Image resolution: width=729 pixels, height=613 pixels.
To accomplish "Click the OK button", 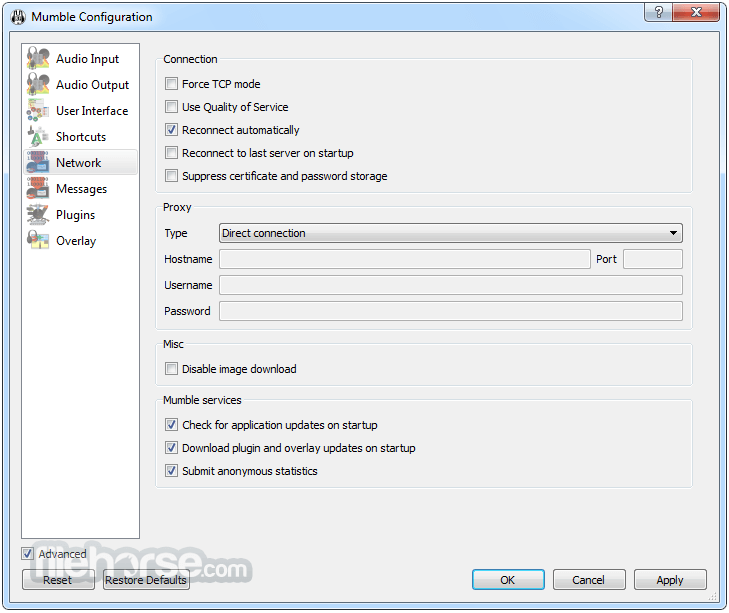I will tap(508, 580).
